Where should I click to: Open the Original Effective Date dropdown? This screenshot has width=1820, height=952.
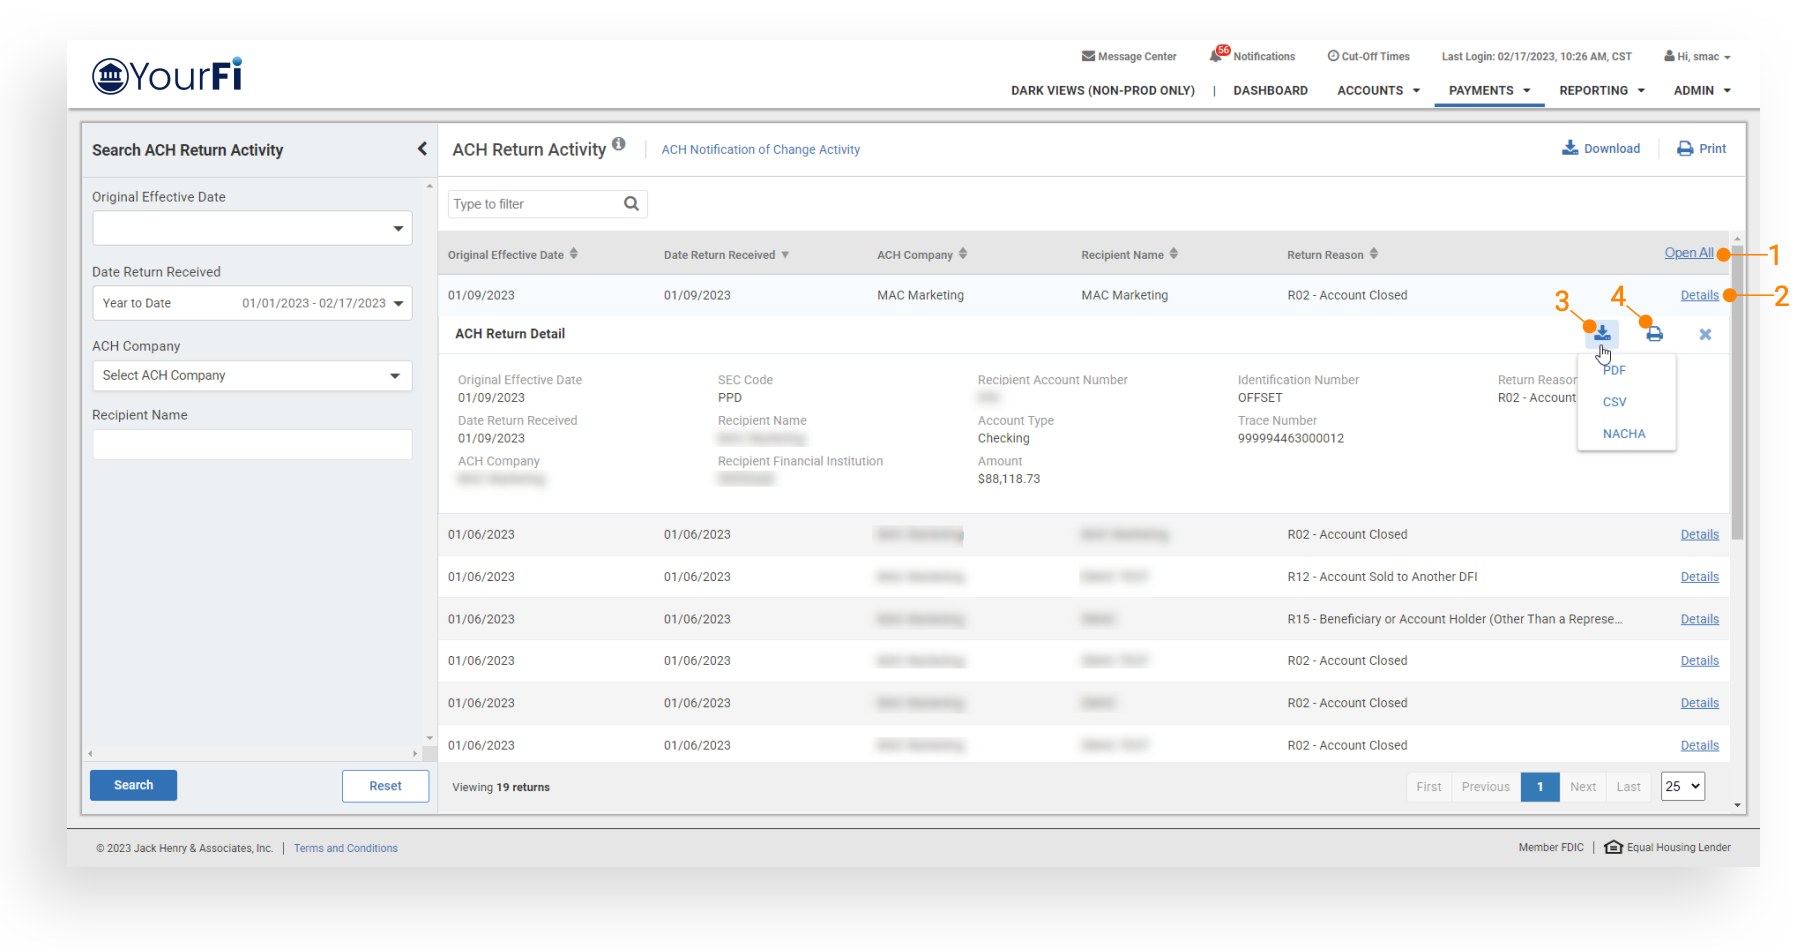(x=252, y=228)
